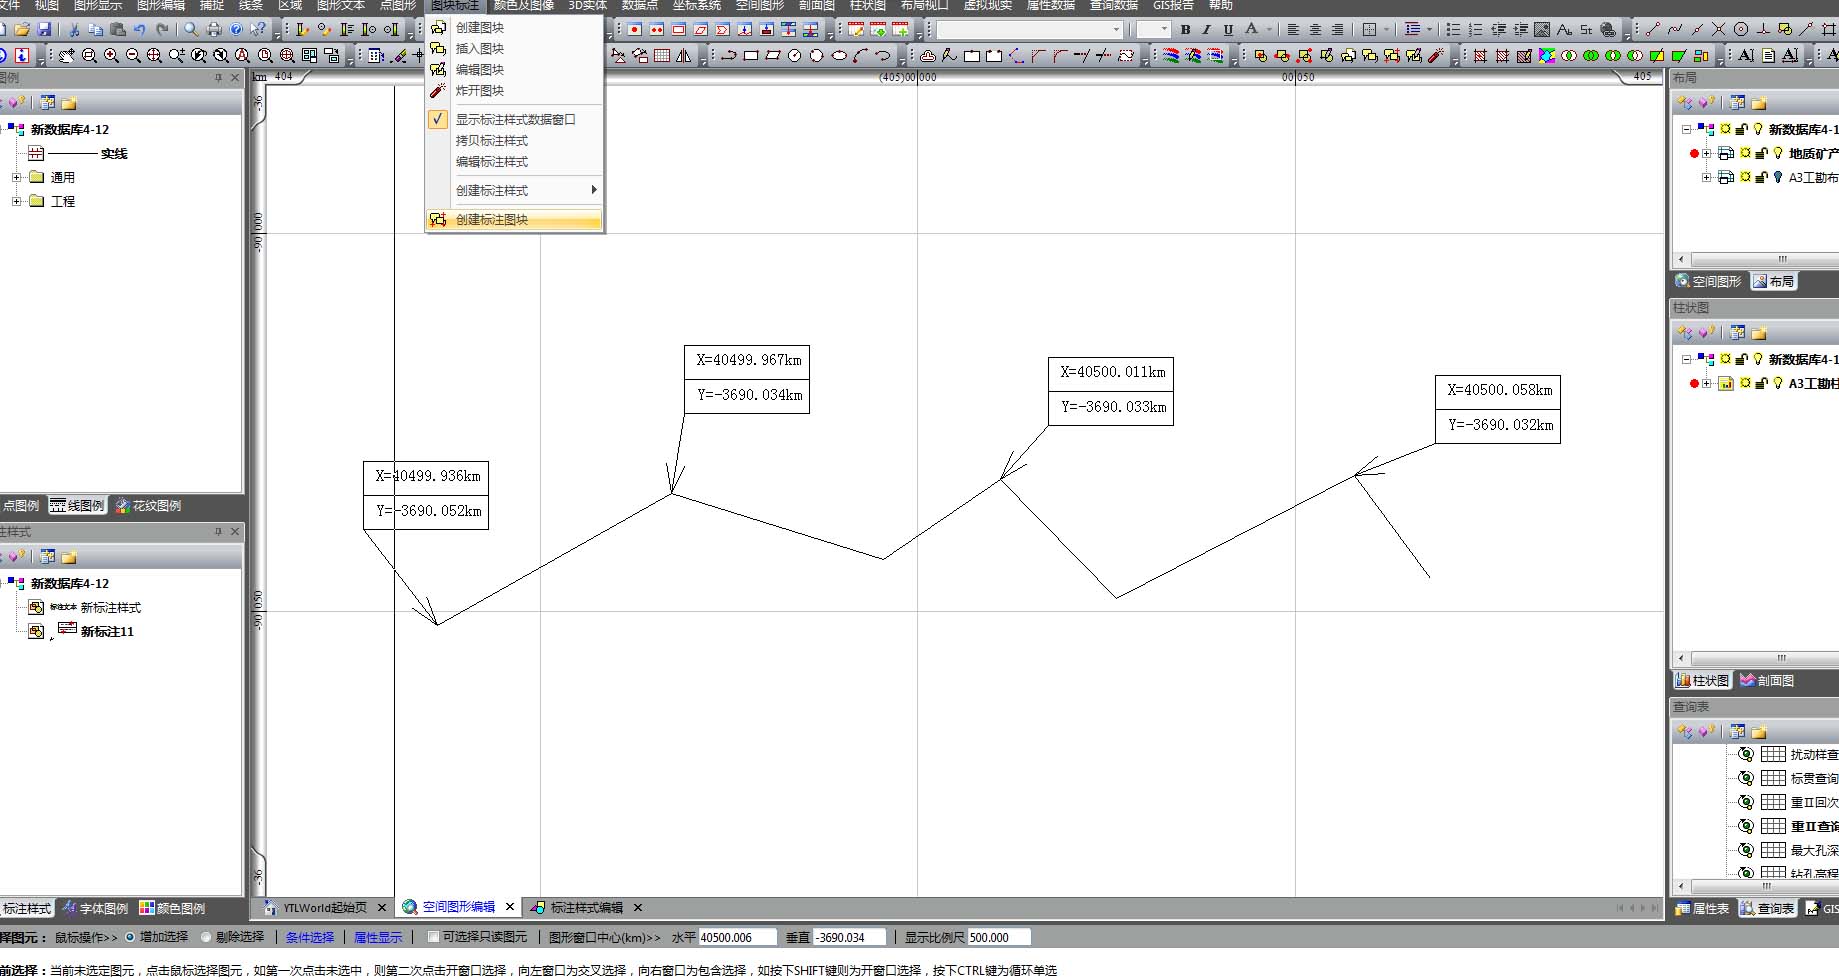1839x980 pixels.
Task: Click the cut (scissors) icon
Action: click(x=73, y=30)
